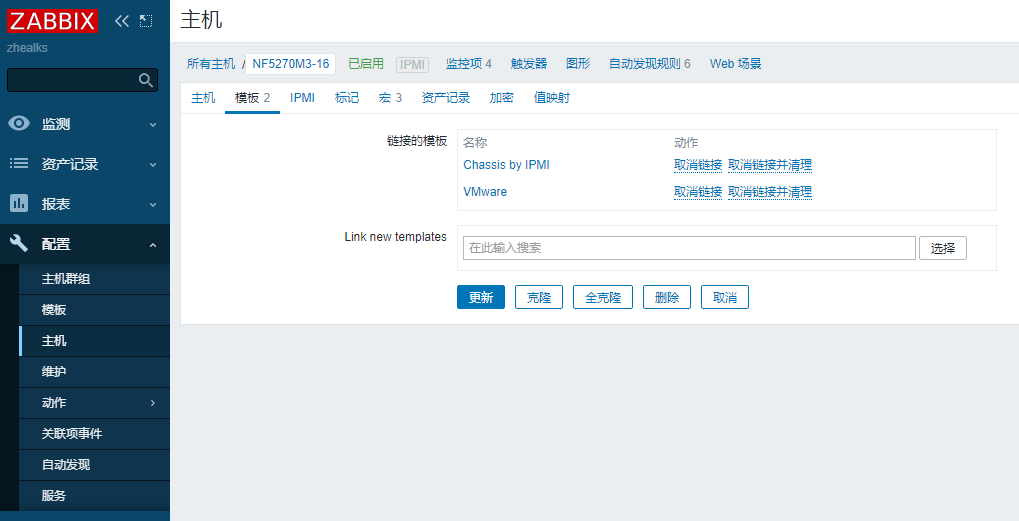Collapse the sidebar with double-chevron icon

click(x=122, y=21)
